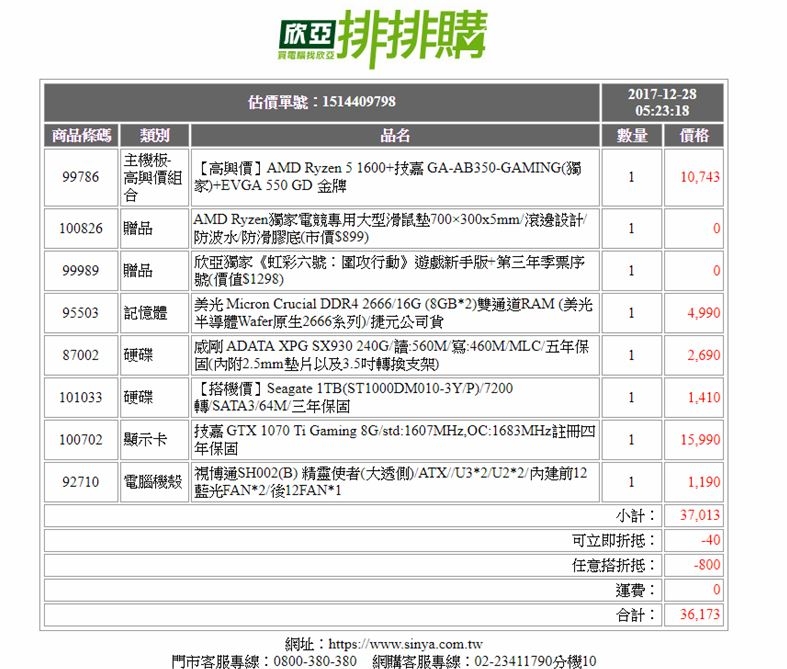Click the 合計 label

[635, 615]
